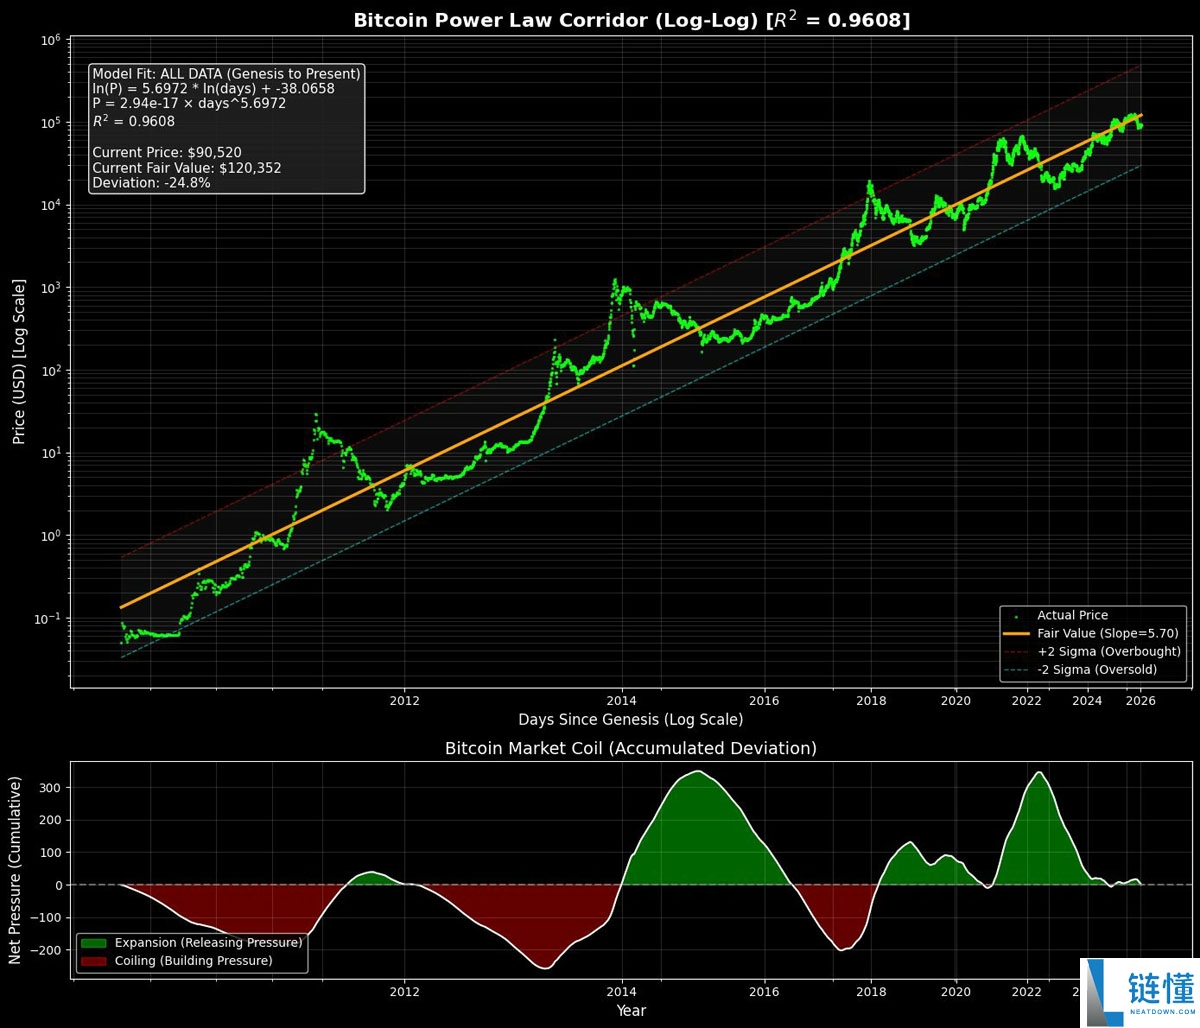Click the 'Price (USD) [Log Scale]' axis label

coord(19,362)
